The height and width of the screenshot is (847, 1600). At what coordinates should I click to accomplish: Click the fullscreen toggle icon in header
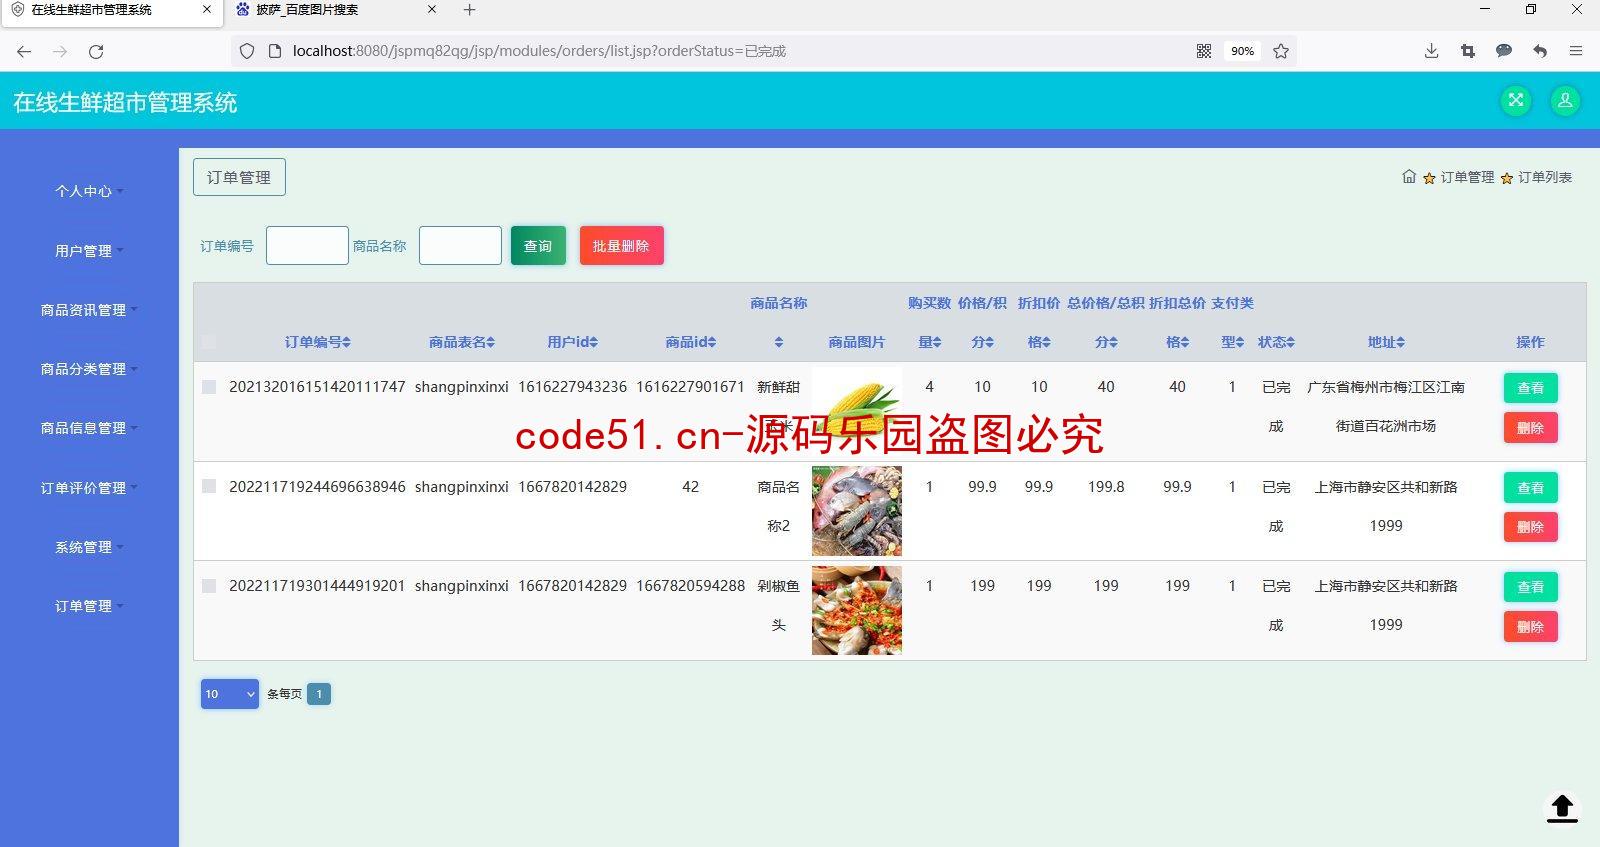click(x=1516, y=100)
